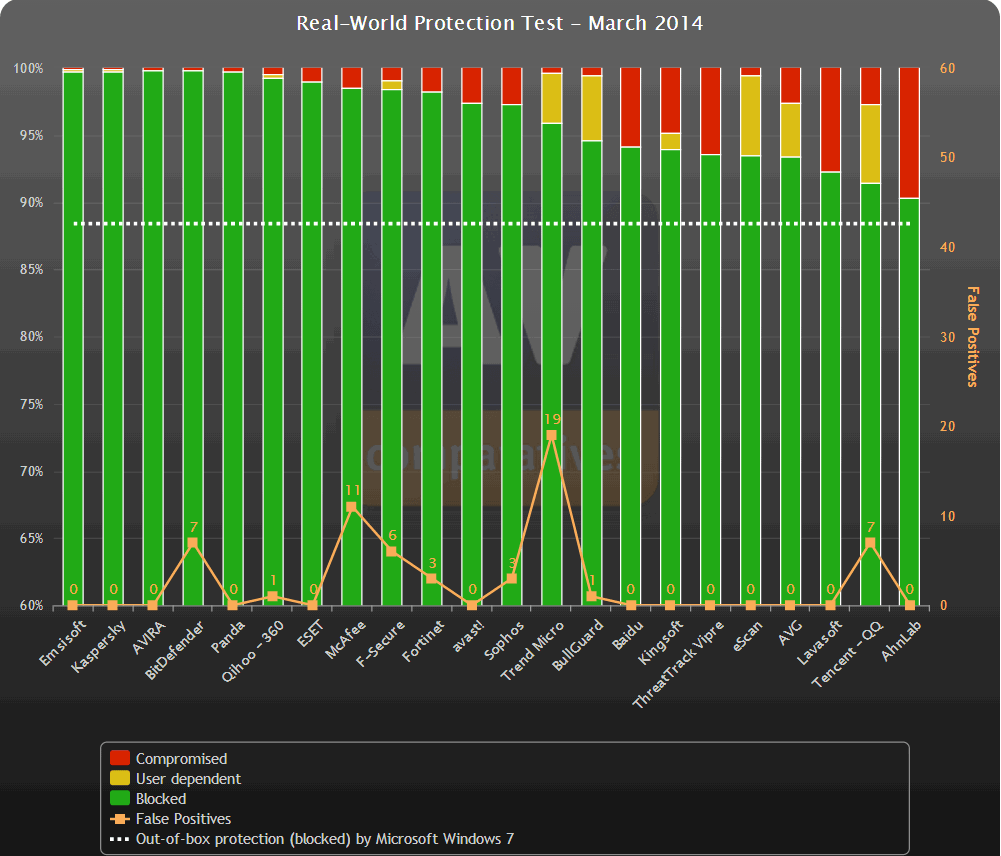
Task: Click the Sophos false positives marker
Action: (x=510, y=578)
